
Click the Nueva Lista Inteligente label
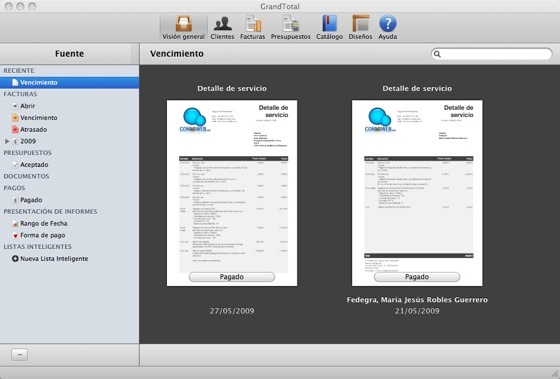click(54, 259)
